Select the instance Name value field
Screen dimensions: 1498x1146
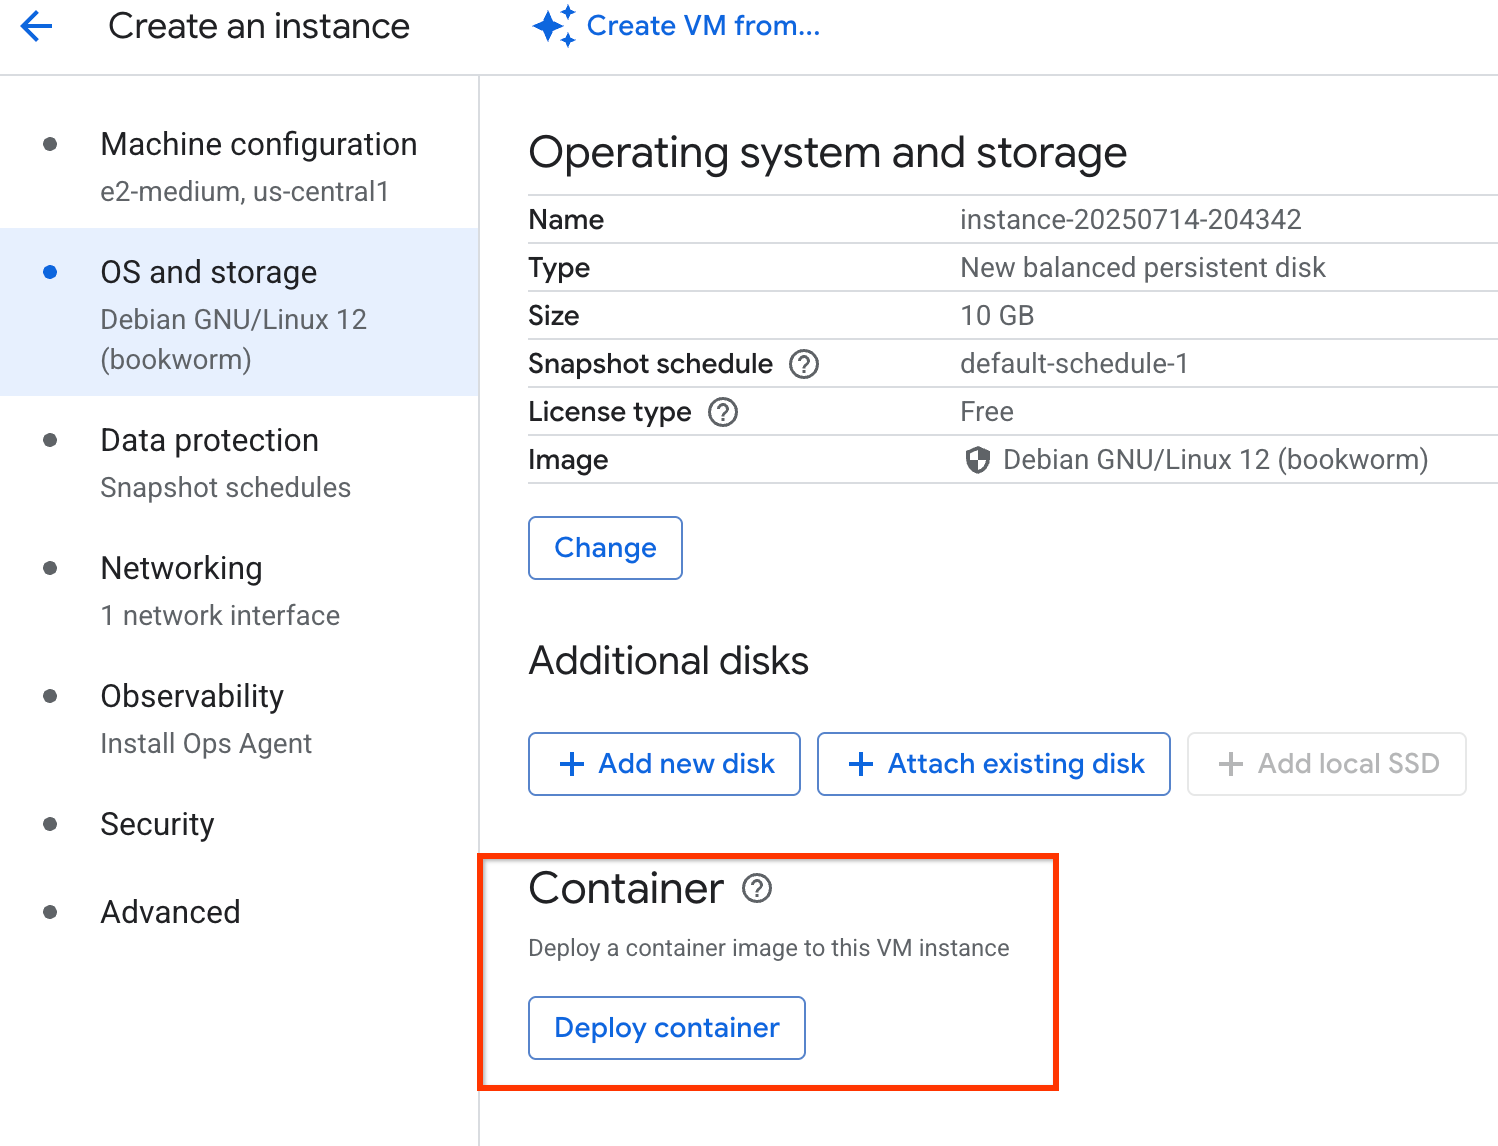pyautogui.click(x=1131, y=219)
